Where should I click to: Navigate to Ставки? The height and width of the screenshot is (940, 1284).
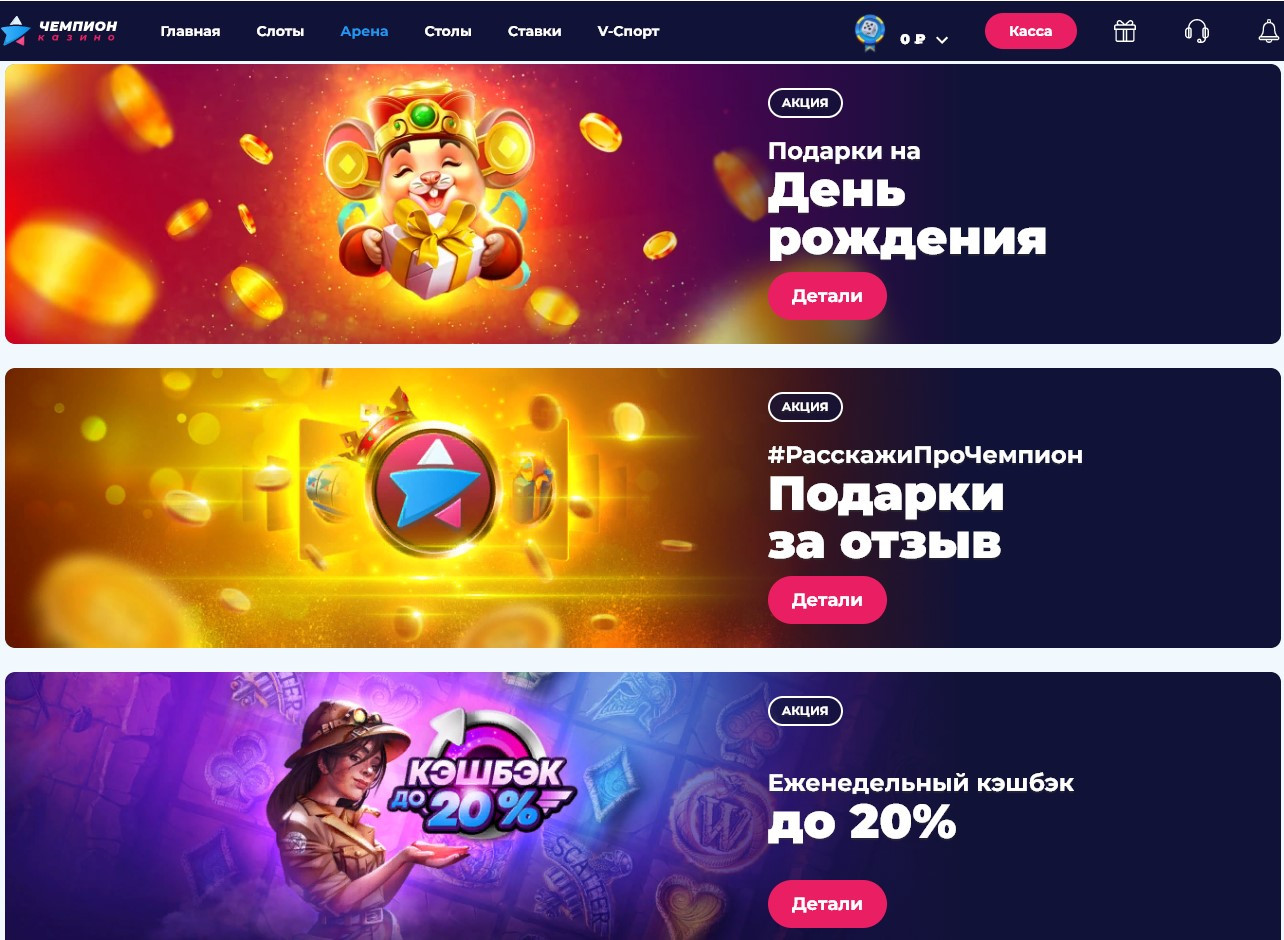pyautogui.click(x=534, y=31)
